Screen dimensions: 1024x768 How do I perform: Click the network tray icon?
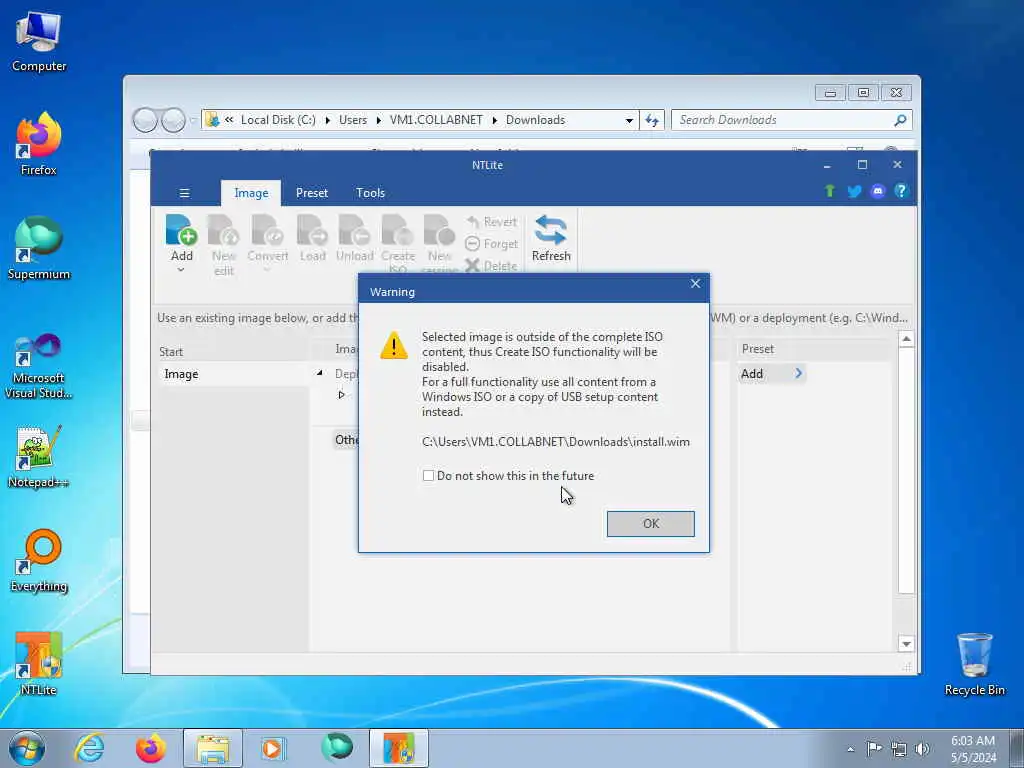899,749
